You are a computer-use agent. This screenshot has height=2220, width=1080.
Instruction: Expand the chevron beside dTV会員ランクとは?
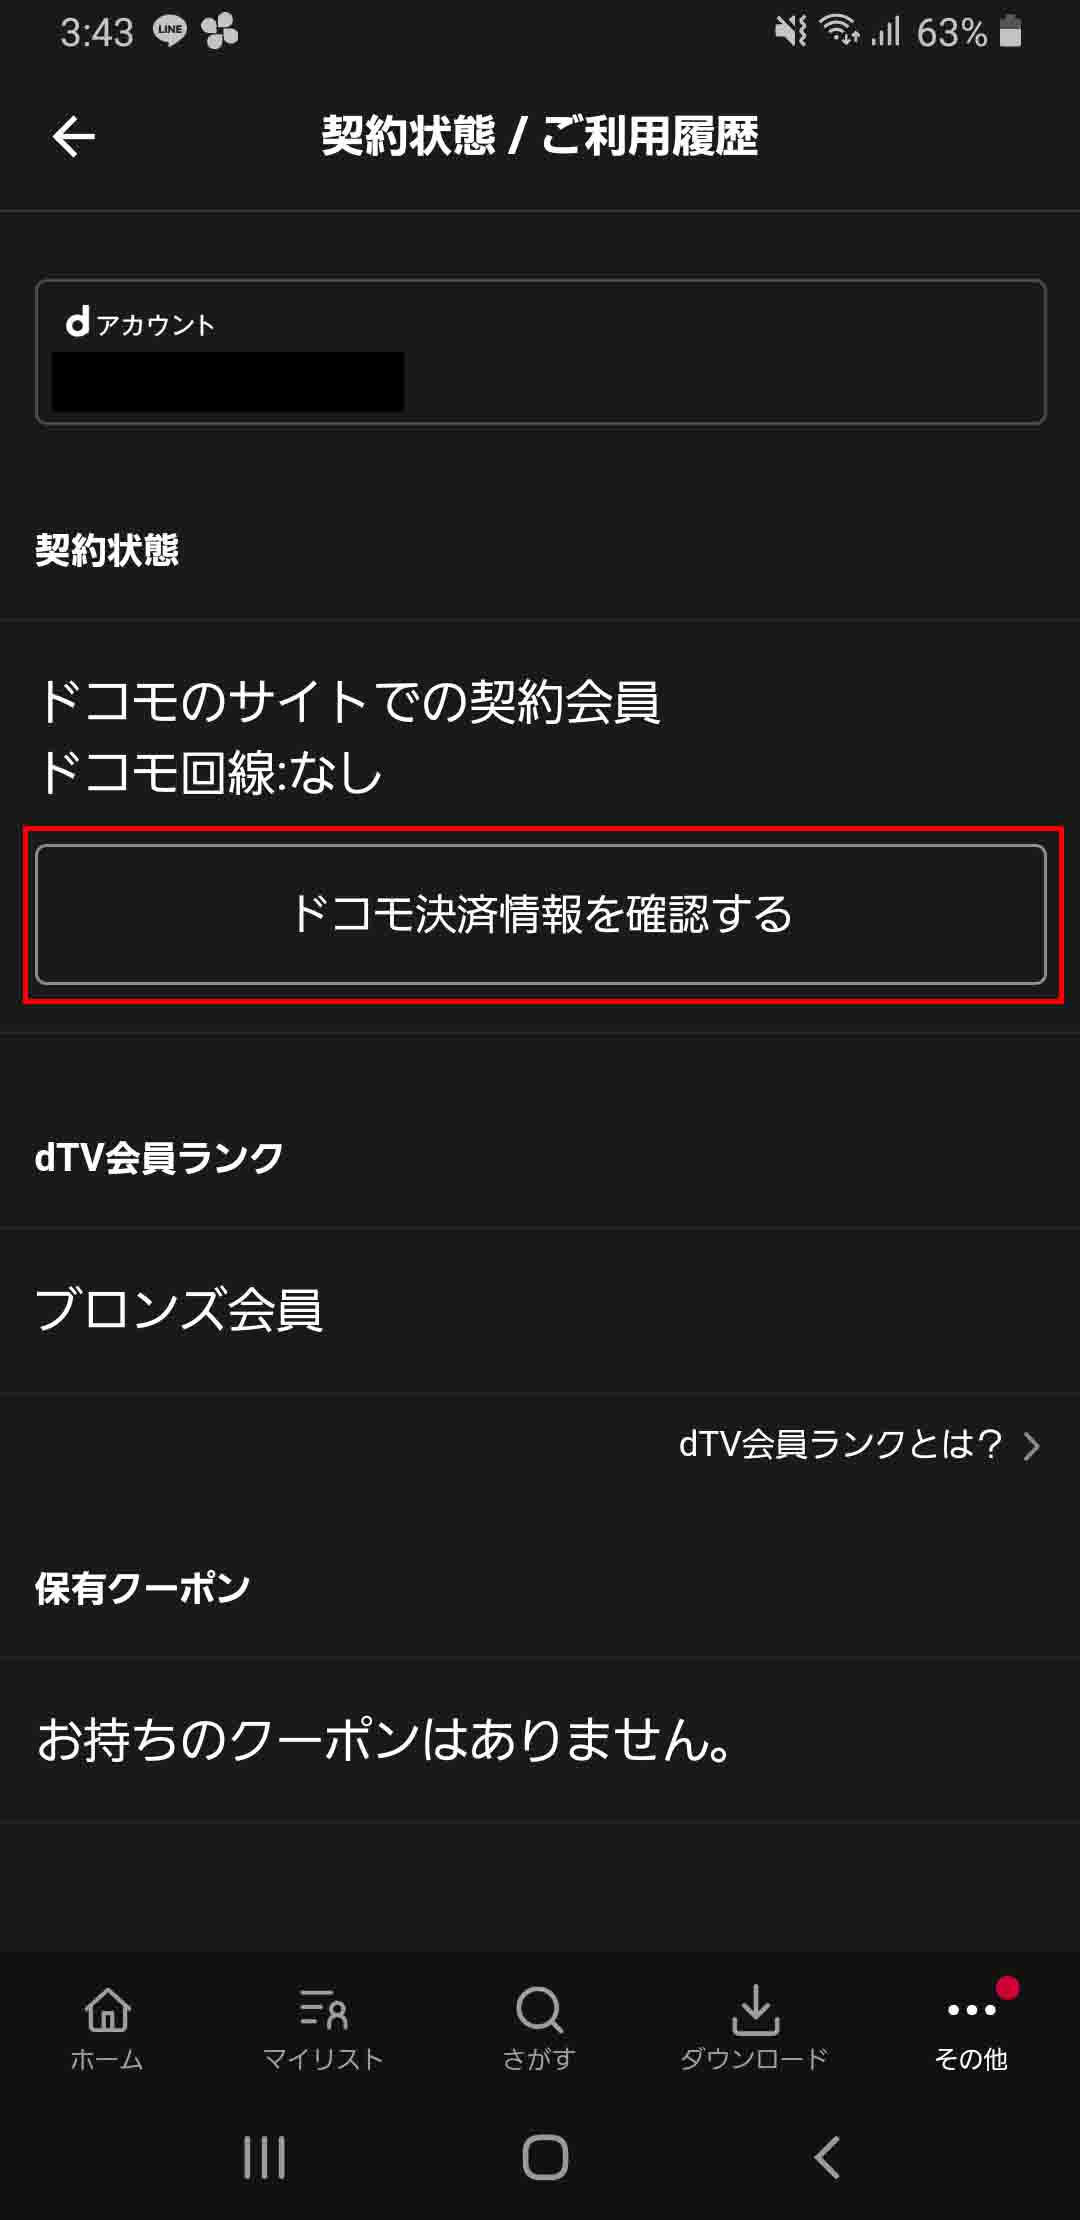[x=1032, y=1445]
